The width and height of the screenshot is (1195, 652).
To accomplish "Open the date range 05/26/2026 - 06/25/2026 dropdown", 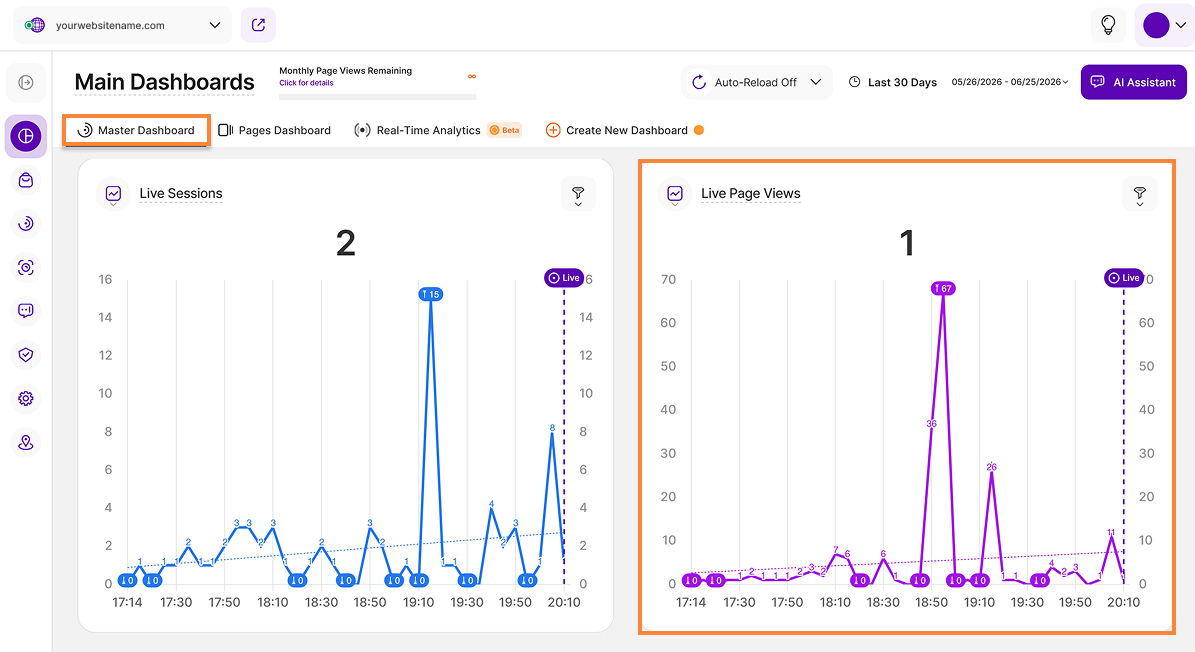I will coord(1010,82).
